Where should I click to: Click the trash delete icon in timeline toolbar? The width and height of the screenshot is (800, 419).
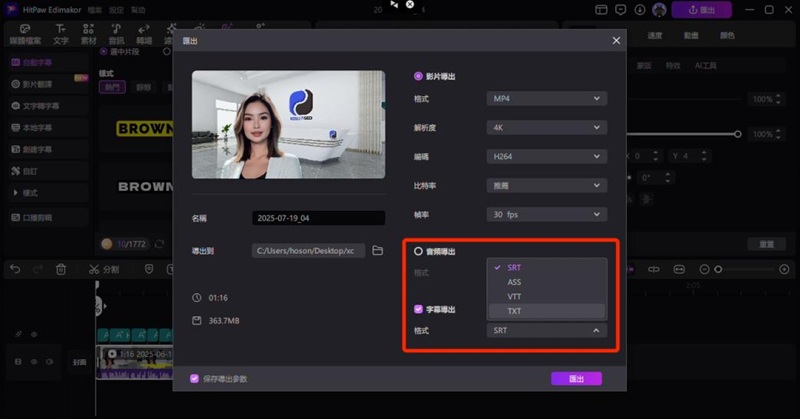[61, 269]
